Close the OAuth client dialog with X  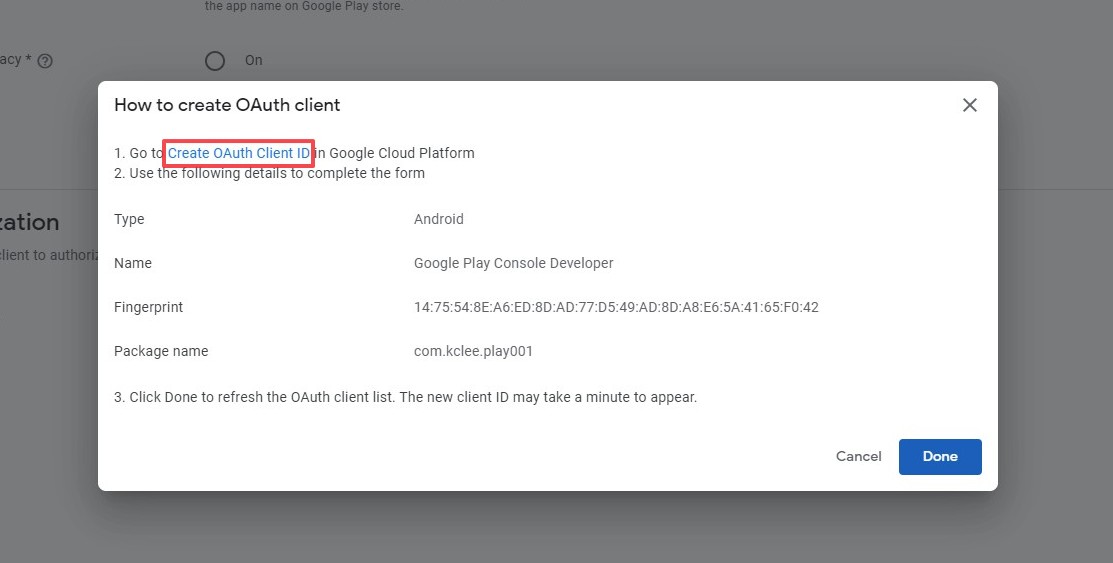click(970, 105)
